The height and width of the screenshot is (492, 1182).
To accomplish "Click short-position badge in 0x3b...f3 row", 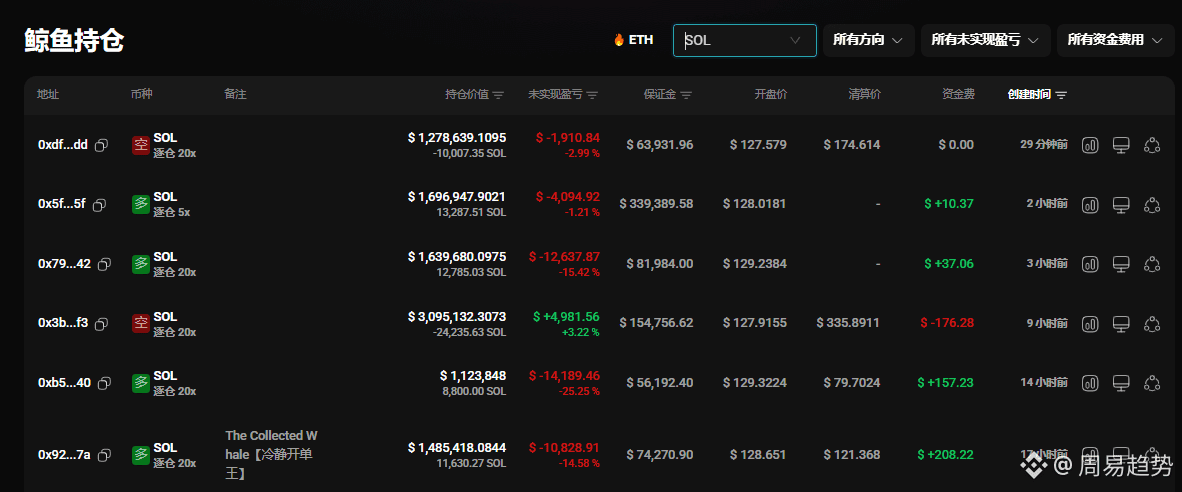I will [141, 323].
